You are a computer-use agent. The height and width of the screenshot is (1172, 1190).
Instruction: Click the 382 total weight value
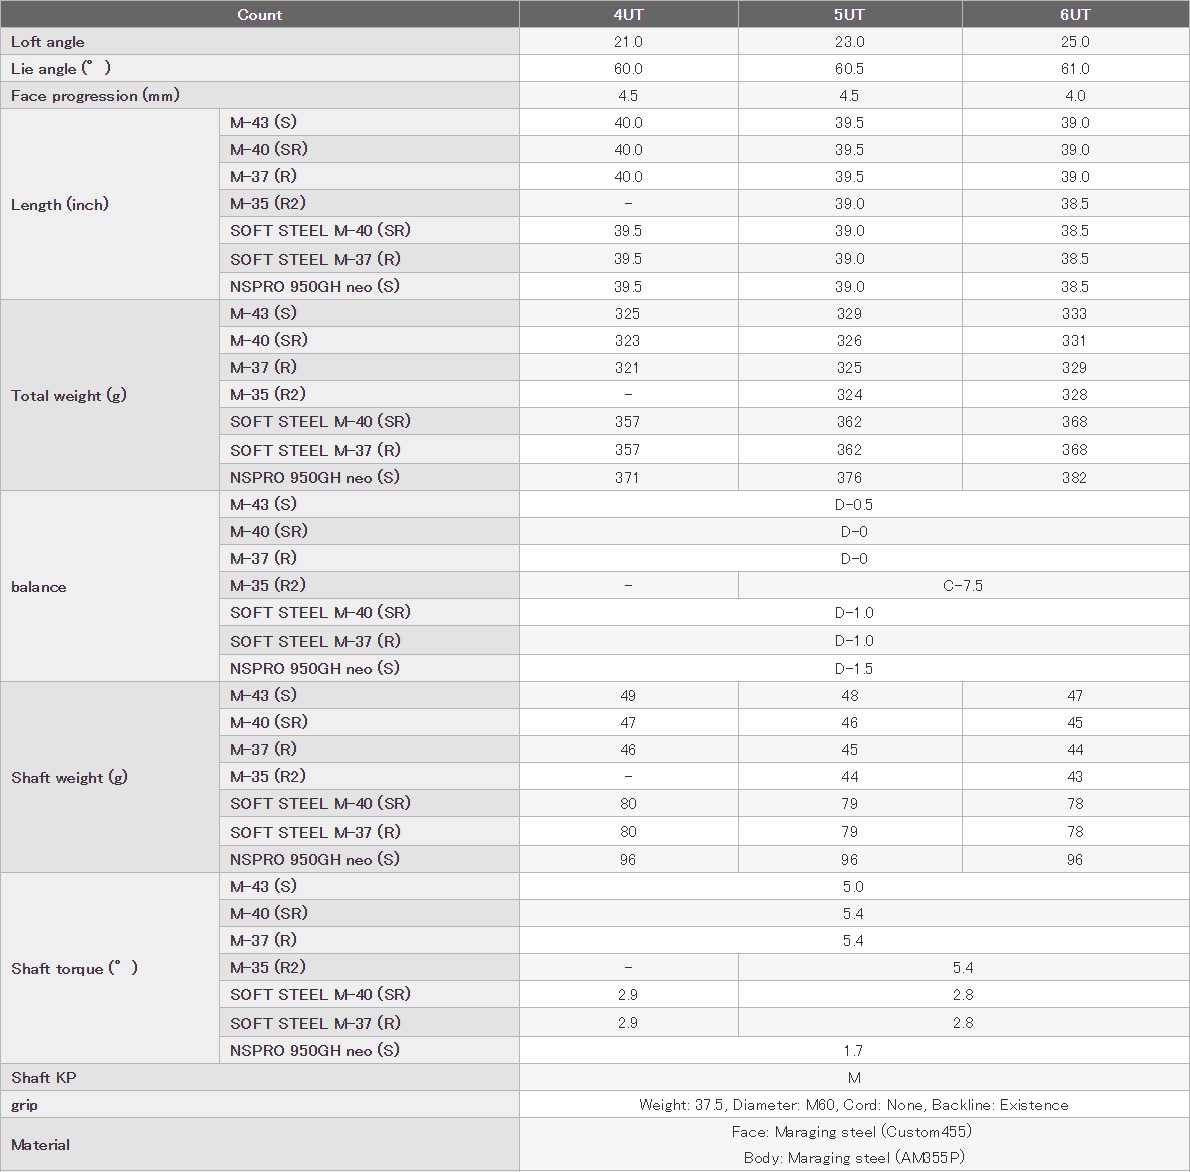click(x=1074, y=478)
